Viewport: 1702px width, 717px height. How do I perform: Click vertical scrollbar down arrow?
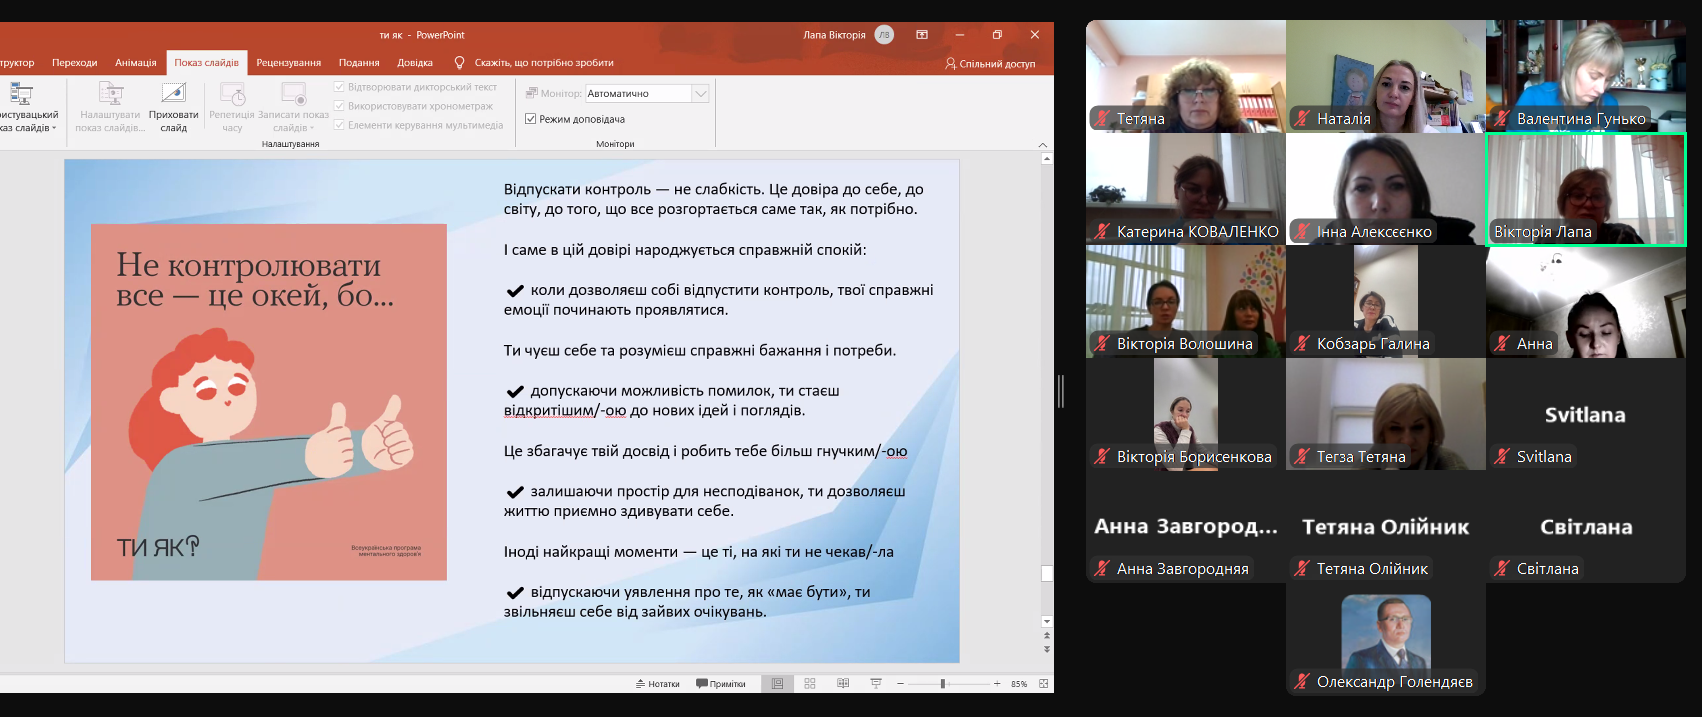pos(1047,621)
